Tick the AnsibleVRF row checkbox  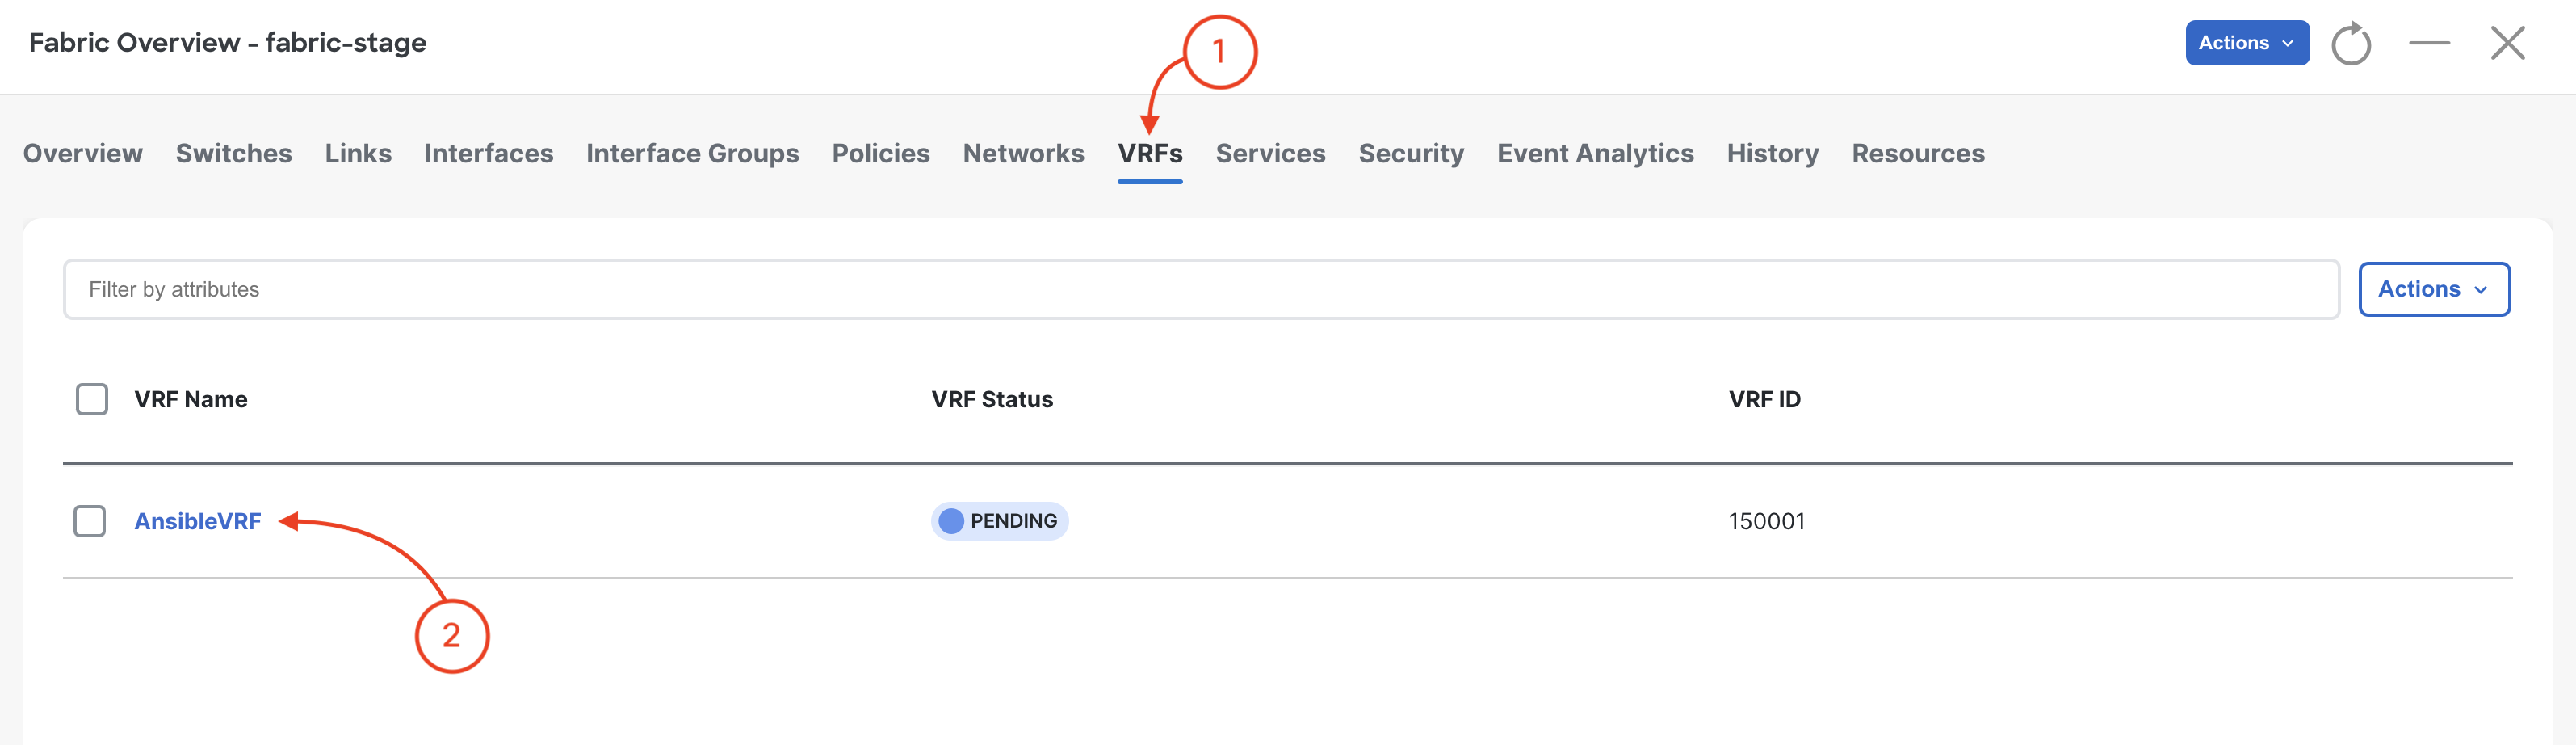click(x=90, y=521)
